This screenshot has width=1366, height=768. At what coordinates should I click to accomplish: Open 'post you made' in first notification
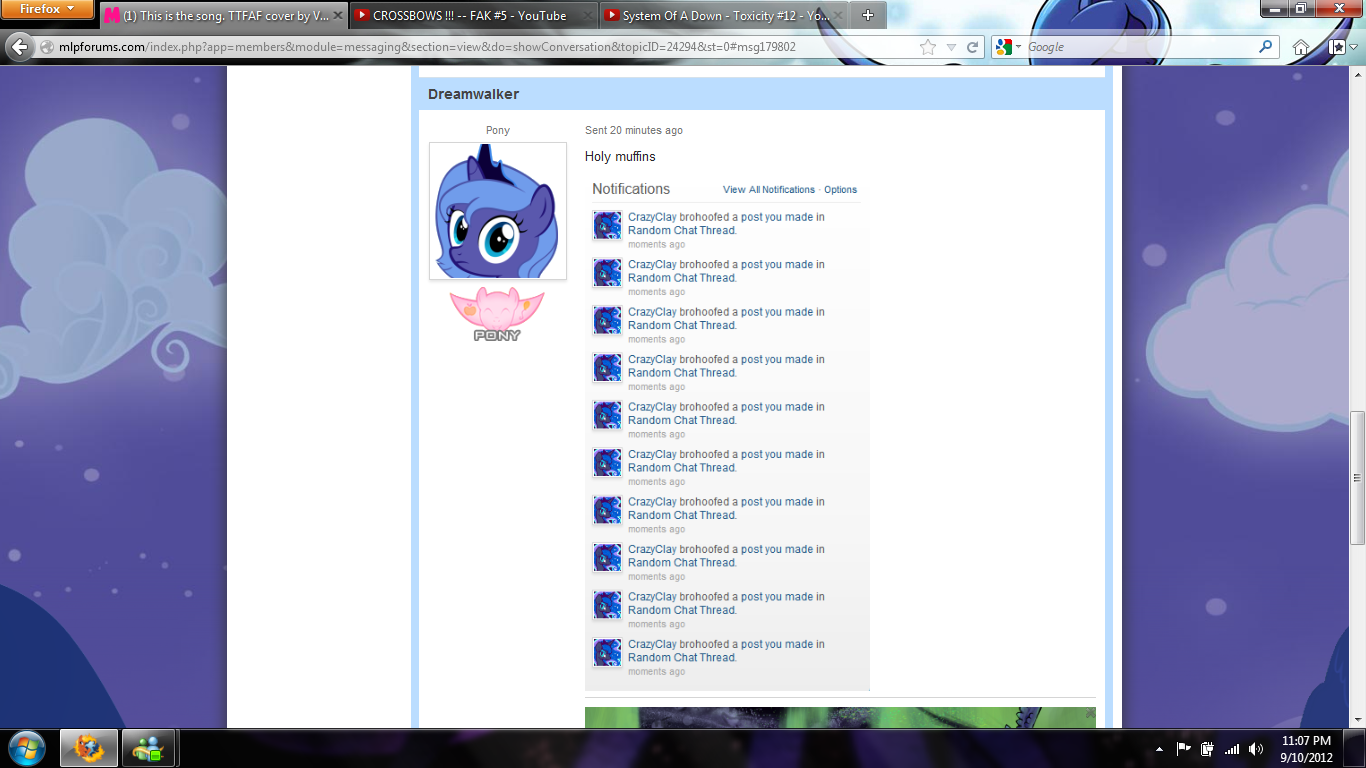coord(777,217)
